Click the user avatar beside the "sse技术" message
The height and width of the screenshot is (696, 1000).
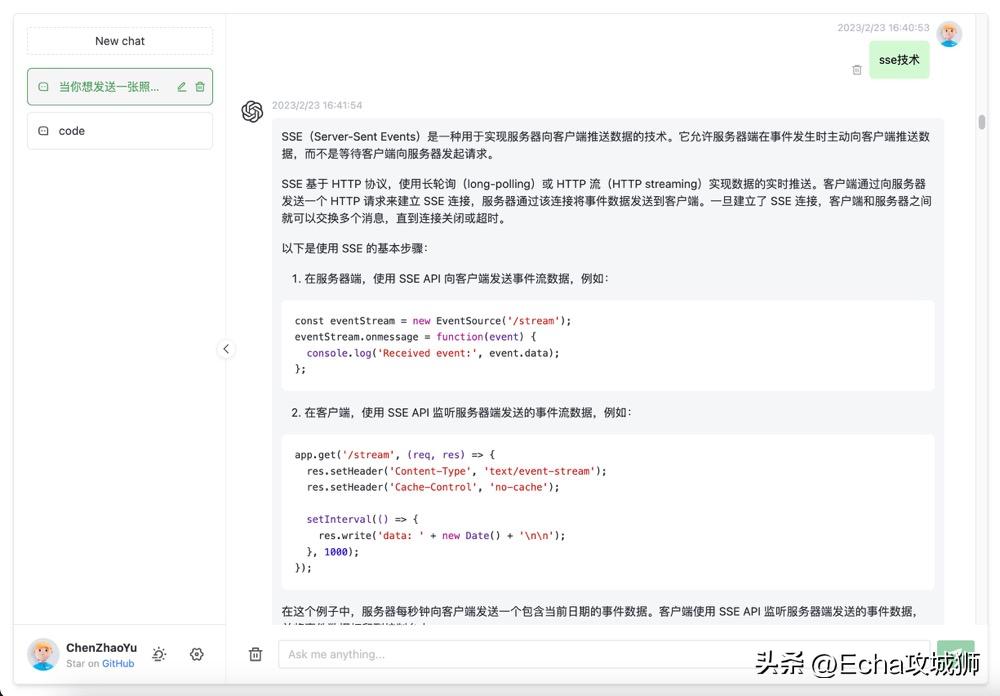point(949,33)
